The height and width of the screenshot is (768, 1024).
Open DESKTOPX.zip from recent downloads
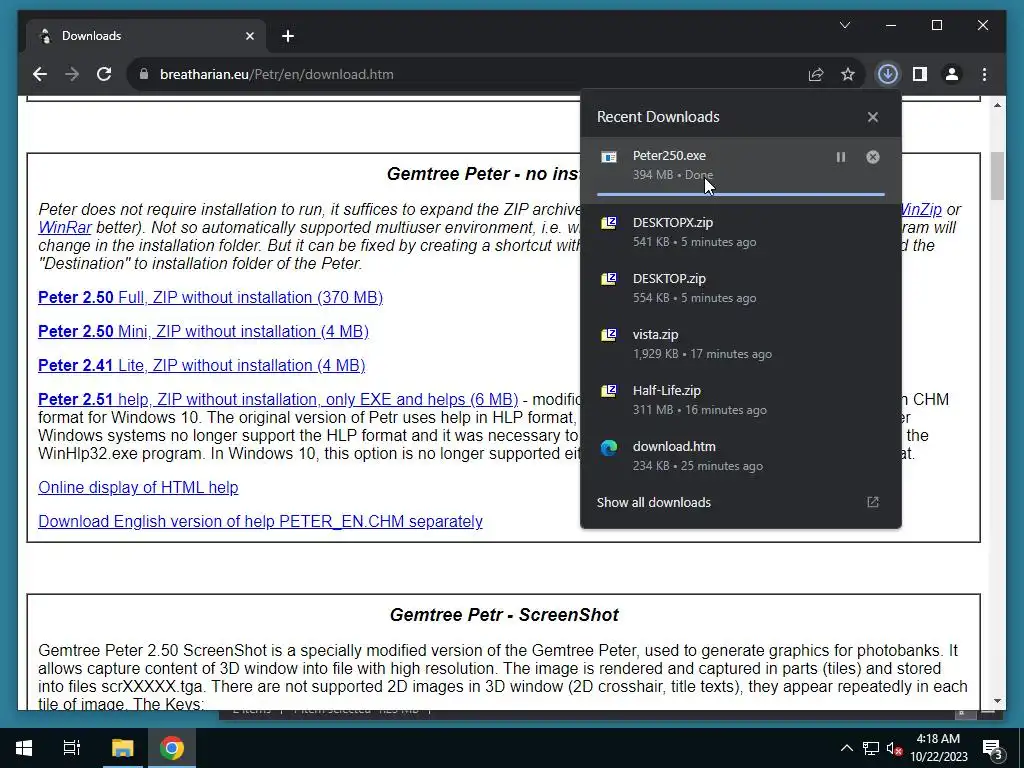pos(741,232)
